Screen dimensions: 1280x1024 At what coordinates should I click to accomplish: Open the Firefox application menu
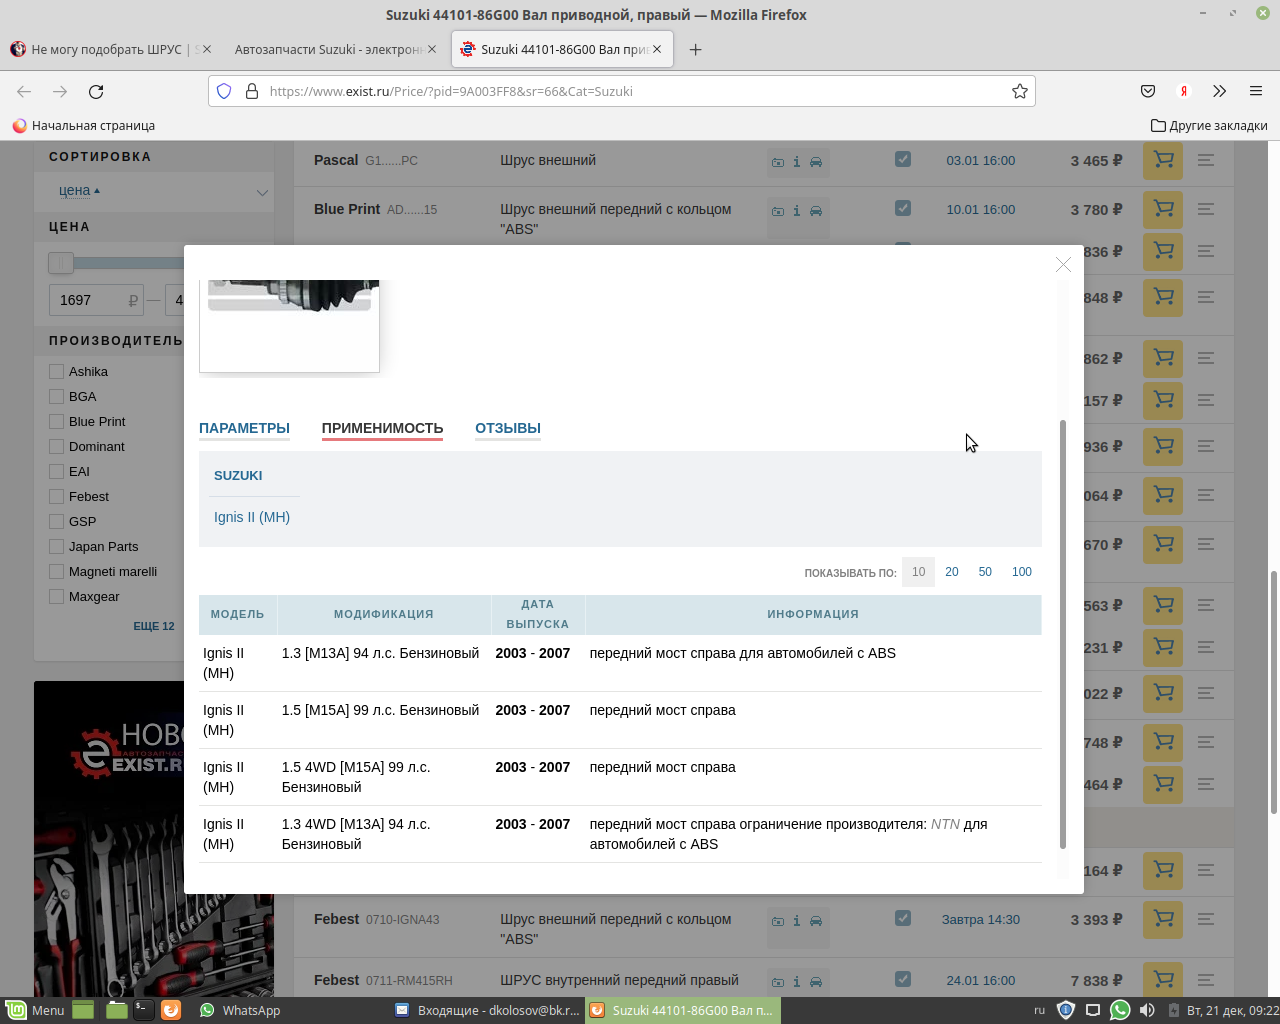point(1256,91)
